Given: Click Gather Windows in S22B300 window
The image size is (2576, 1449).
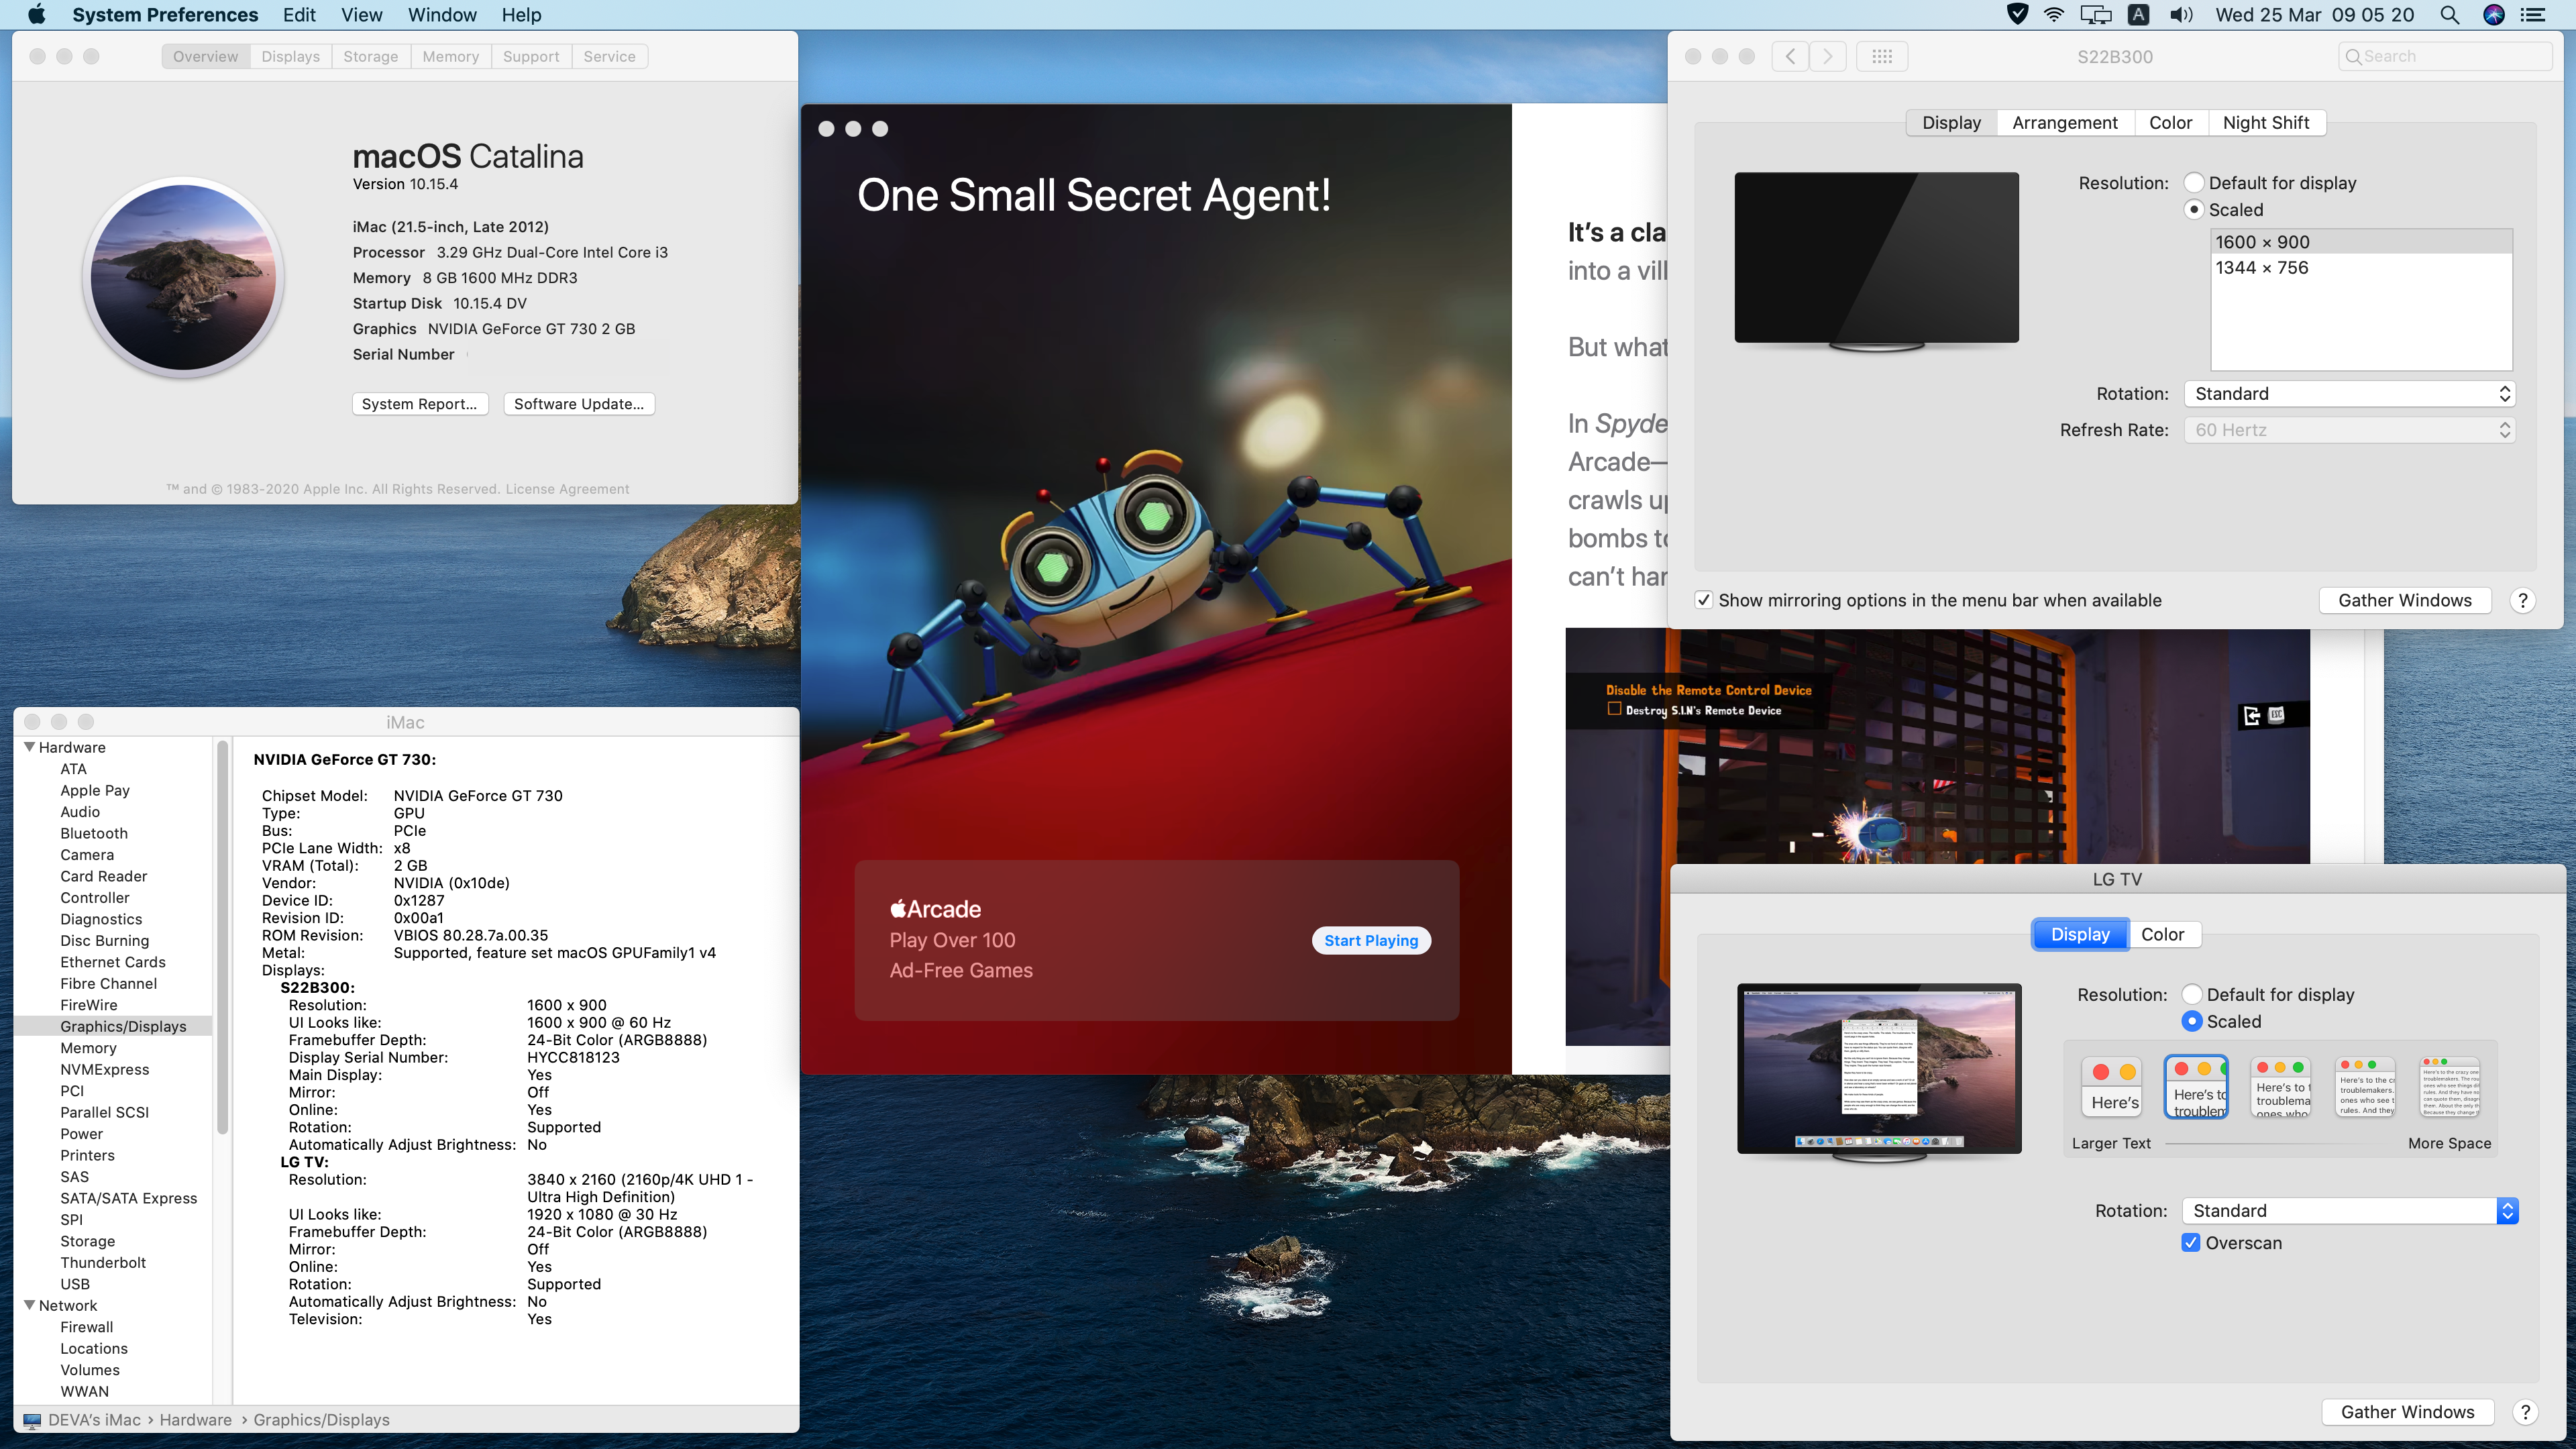Looking at the screenshot, I should [2404, 600].
